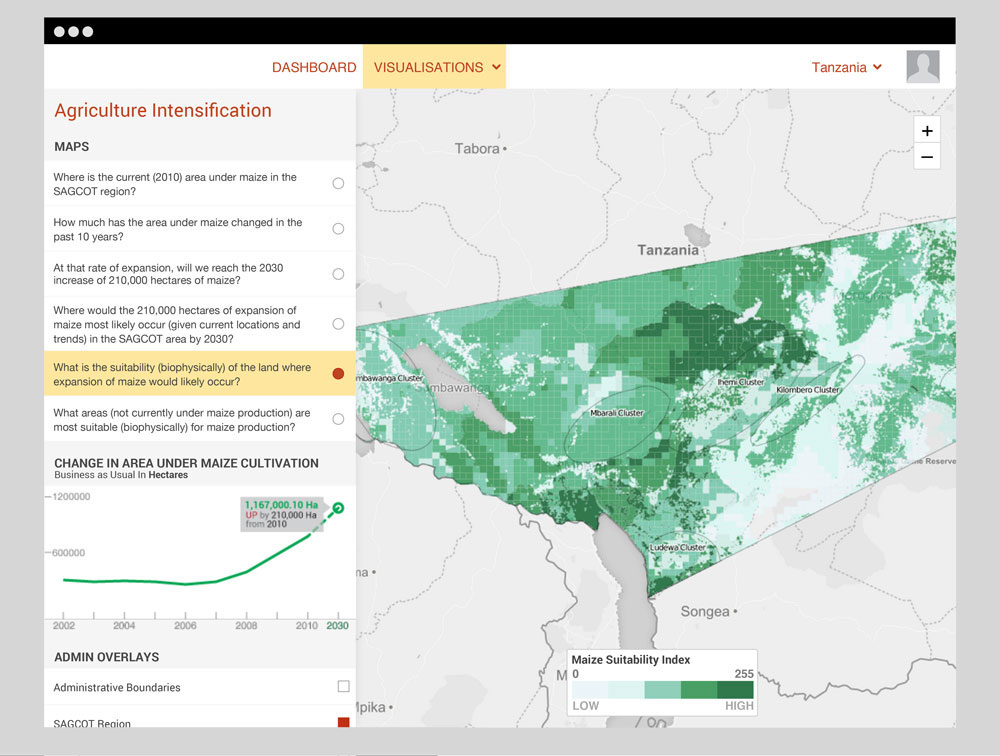This screenshot has height=756, width=1000.
Task: Click the 2030 projection point on chart
Action: tap(338, 508)
